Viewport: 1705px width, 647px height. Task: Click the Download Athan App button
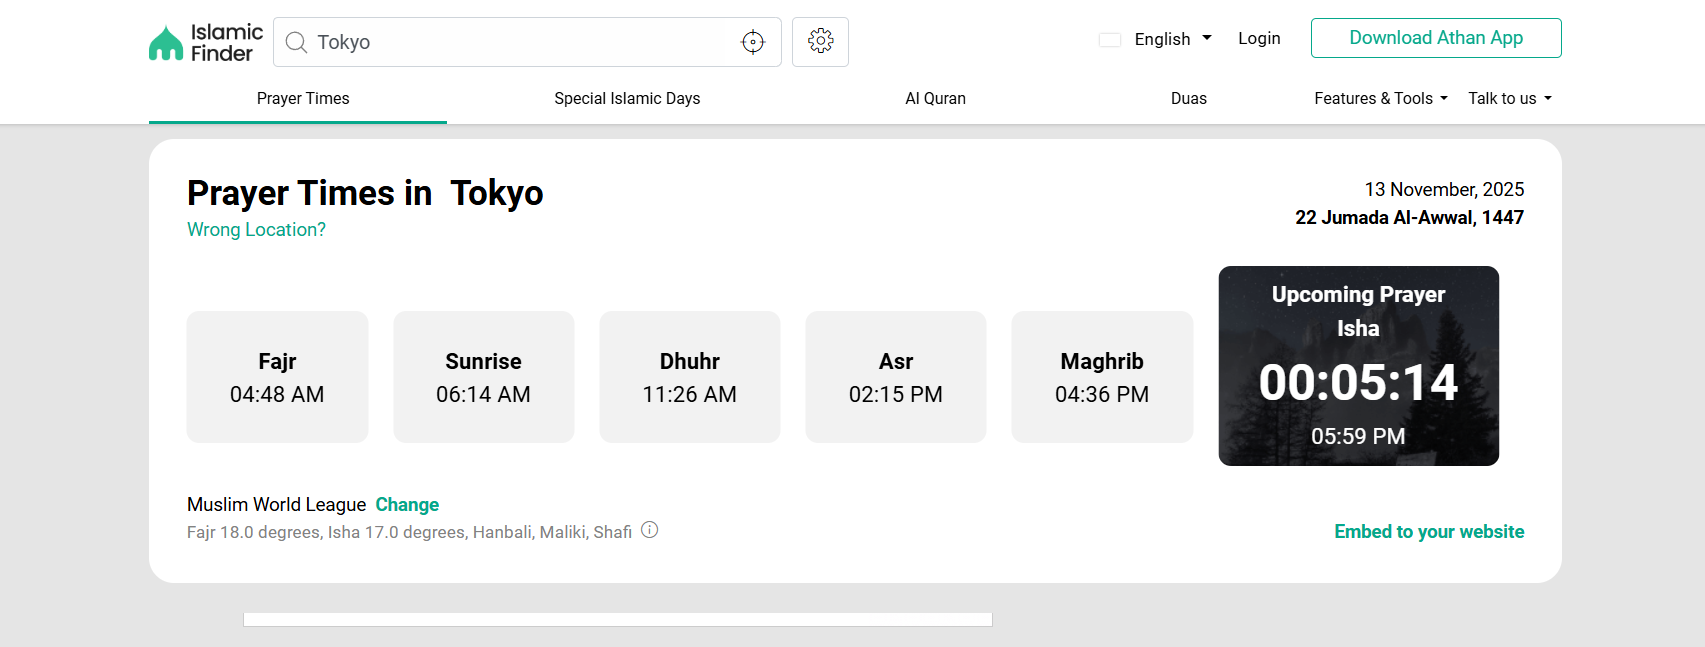coord(1435,38)
